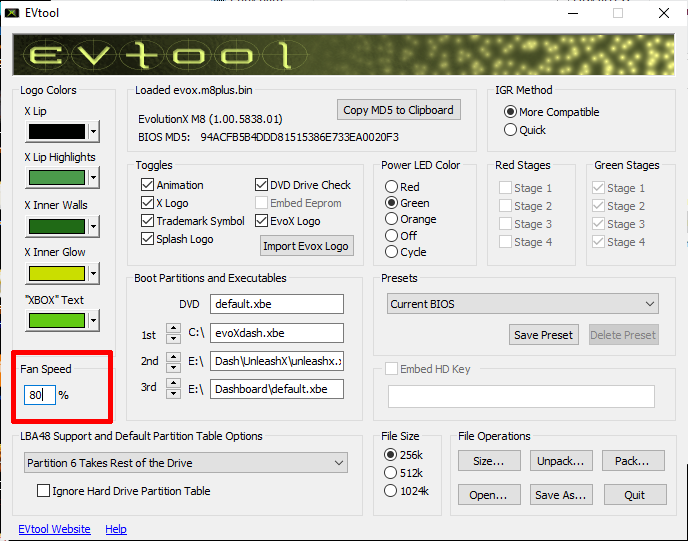Screen dimensions: 688x541
Task: Uncheck DVD Drive Check
Action: [x=303, y=185]
